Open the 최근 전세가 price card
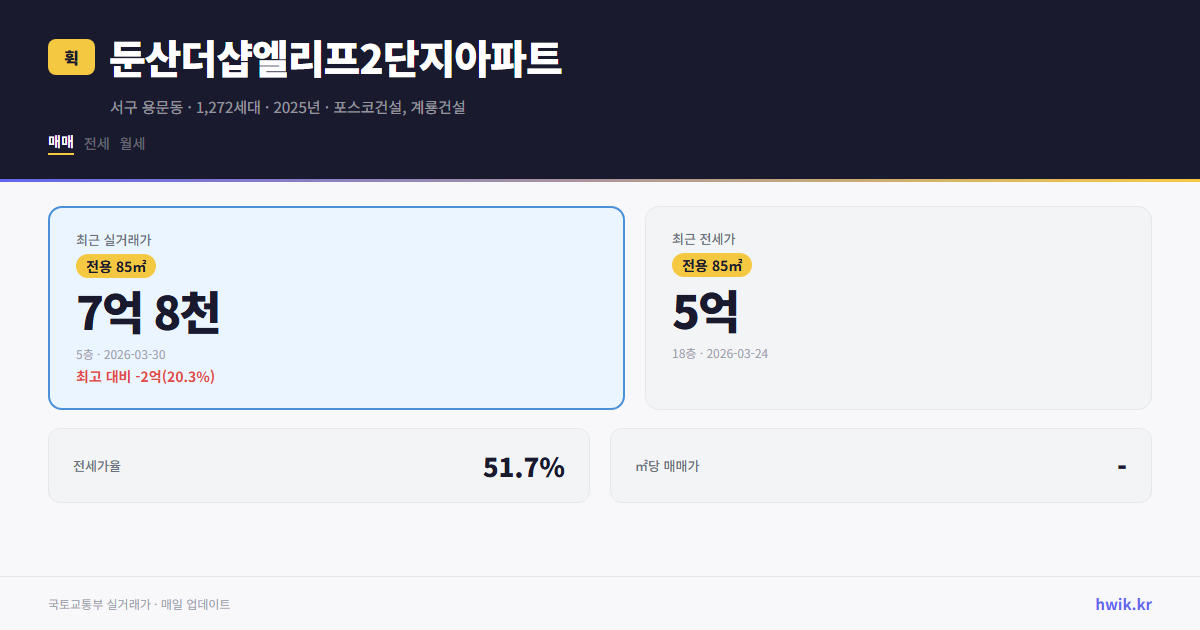Screen dimensions: 1200x630 click(898, 307)
